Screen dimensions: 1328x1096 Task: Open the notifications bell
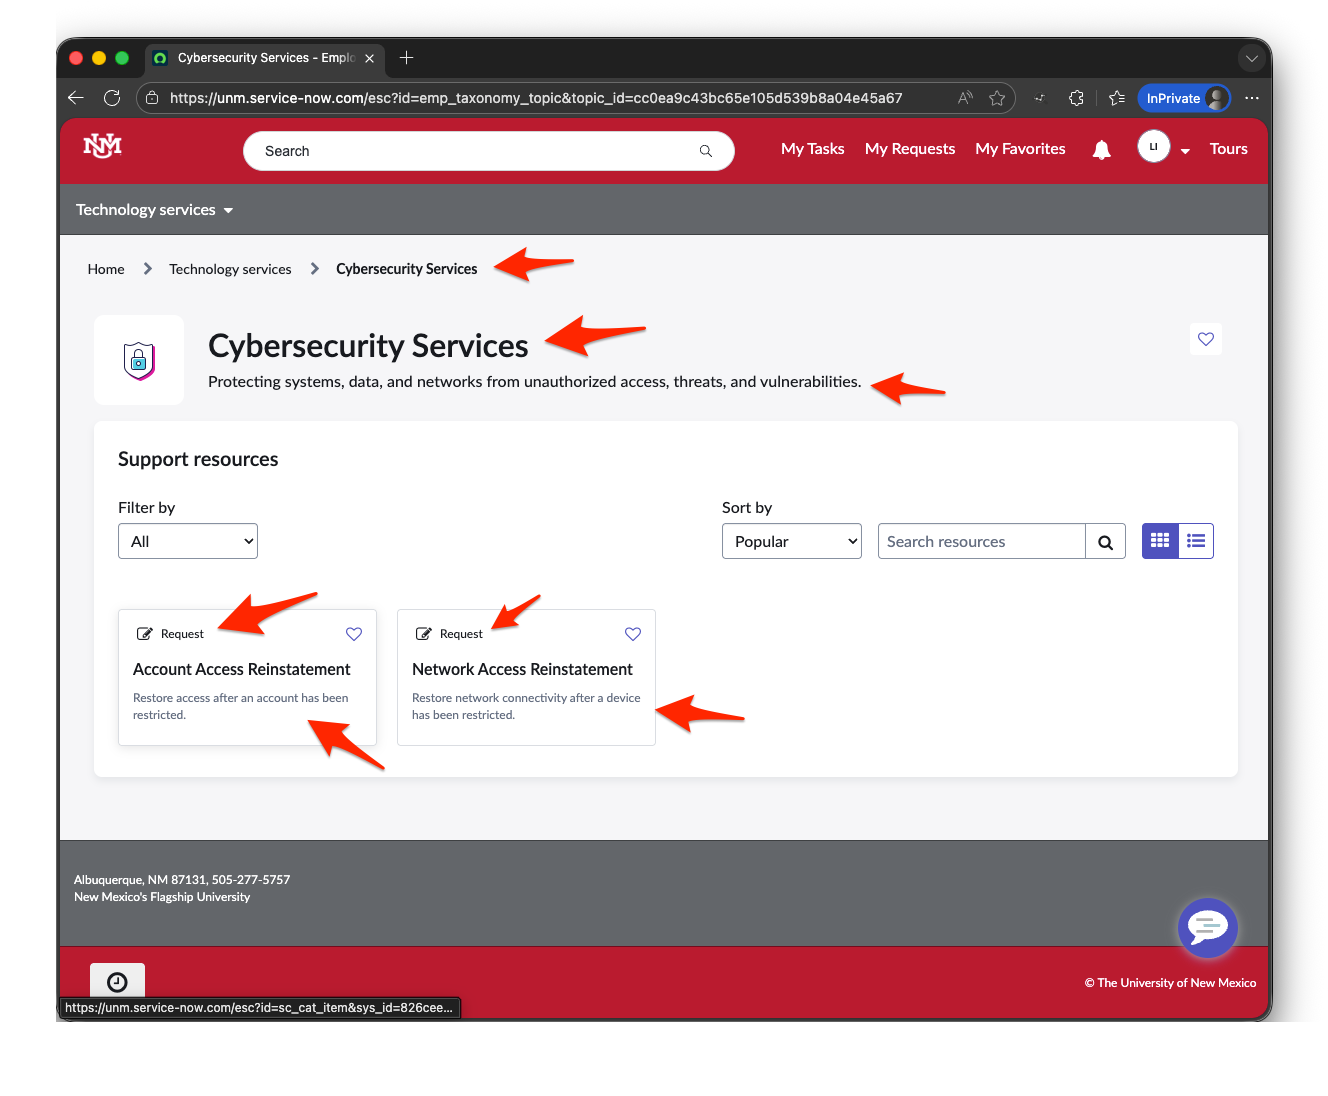pyautogui.click(x=1101, y=149)
